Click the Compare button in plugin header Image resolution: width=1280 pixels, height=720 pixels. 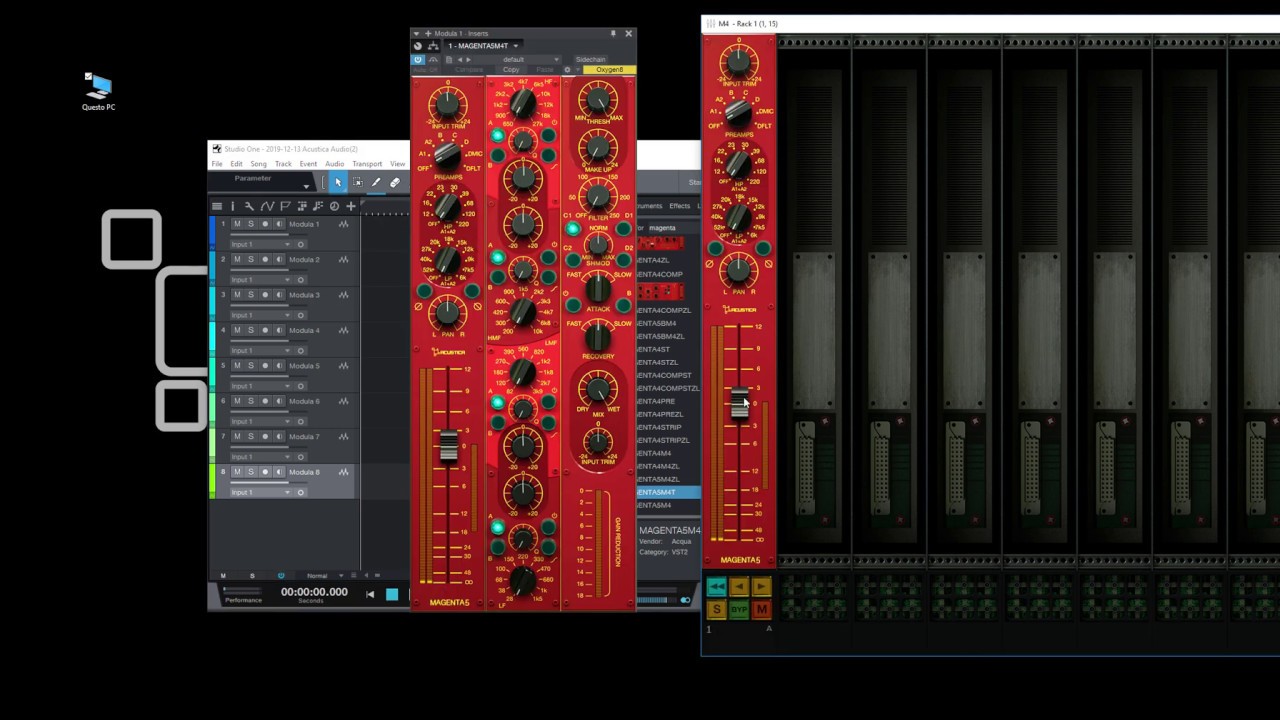tap(469, 70)
